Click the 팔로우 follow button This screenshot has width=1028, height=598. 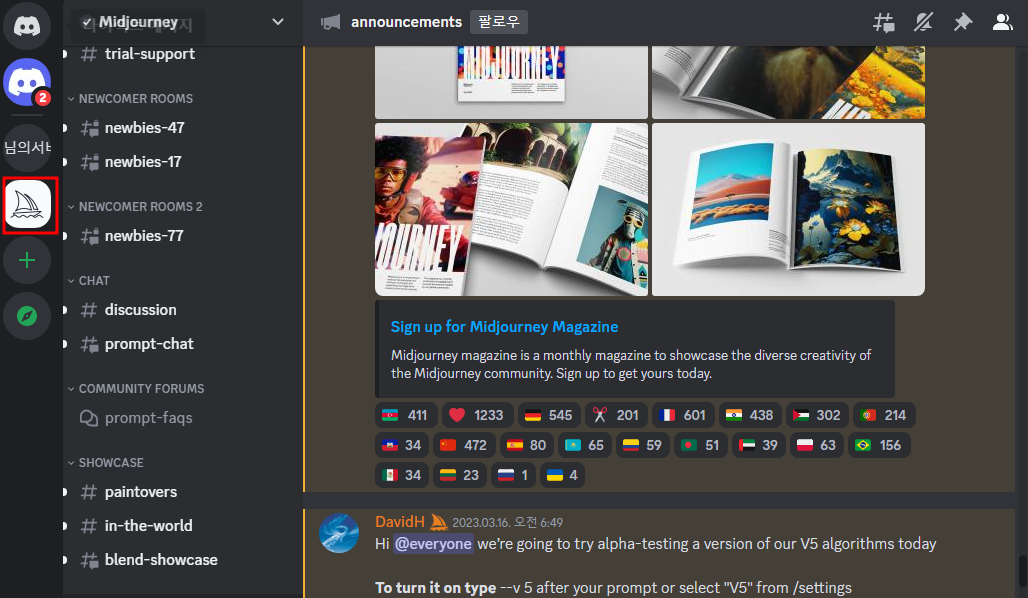(499, 22)
